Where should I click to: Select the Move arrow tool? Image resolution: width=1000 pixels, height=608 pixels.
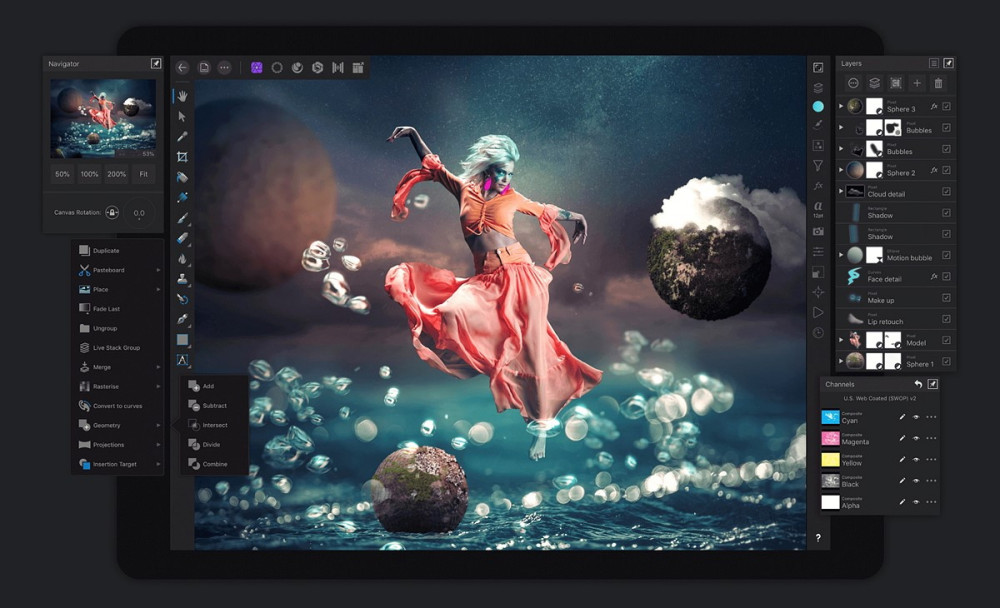click(x=182, y=117)
